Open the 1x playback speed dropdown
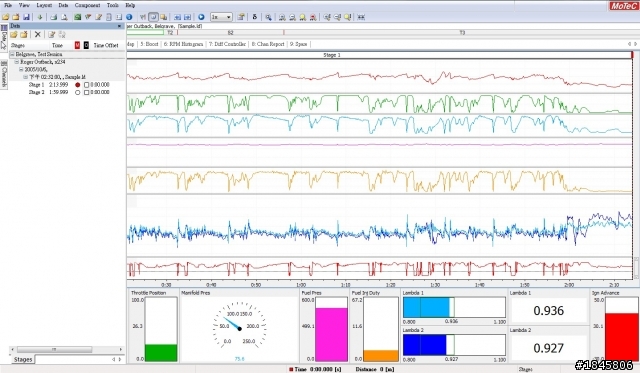Image resolution: width=640 pixels, height=373 pixels. [222, 17]
